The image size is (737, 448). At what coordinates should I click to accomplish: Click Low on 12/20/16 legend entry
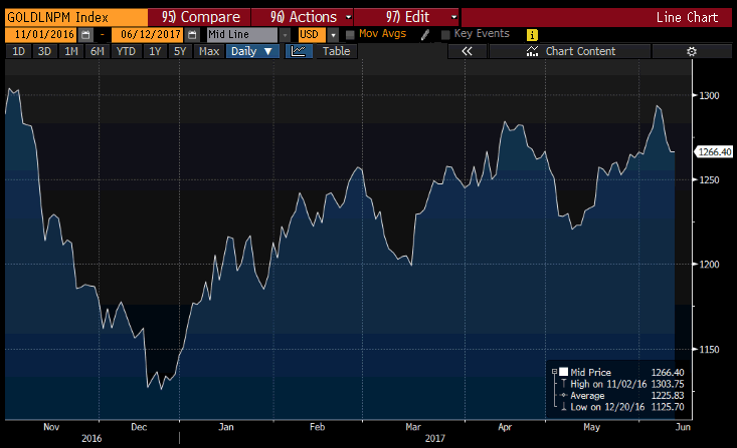point(622,407)
